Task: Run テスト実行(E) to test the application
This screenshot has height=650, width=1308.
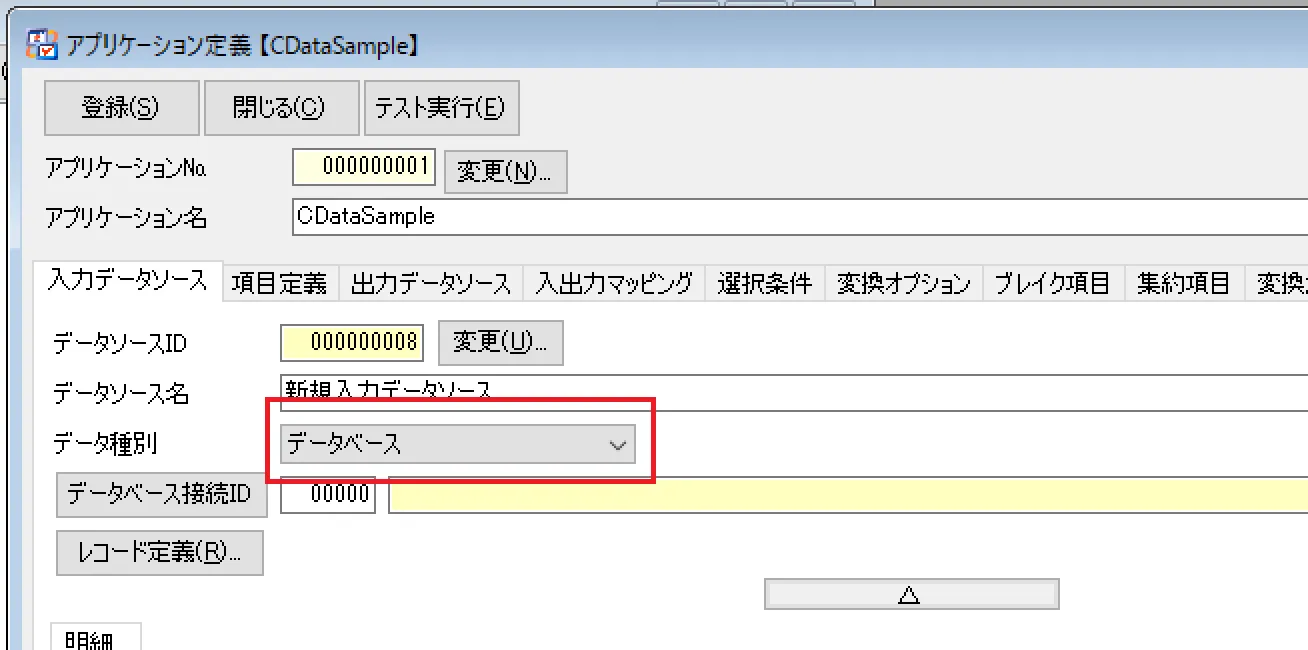Action: click(442, 107)
